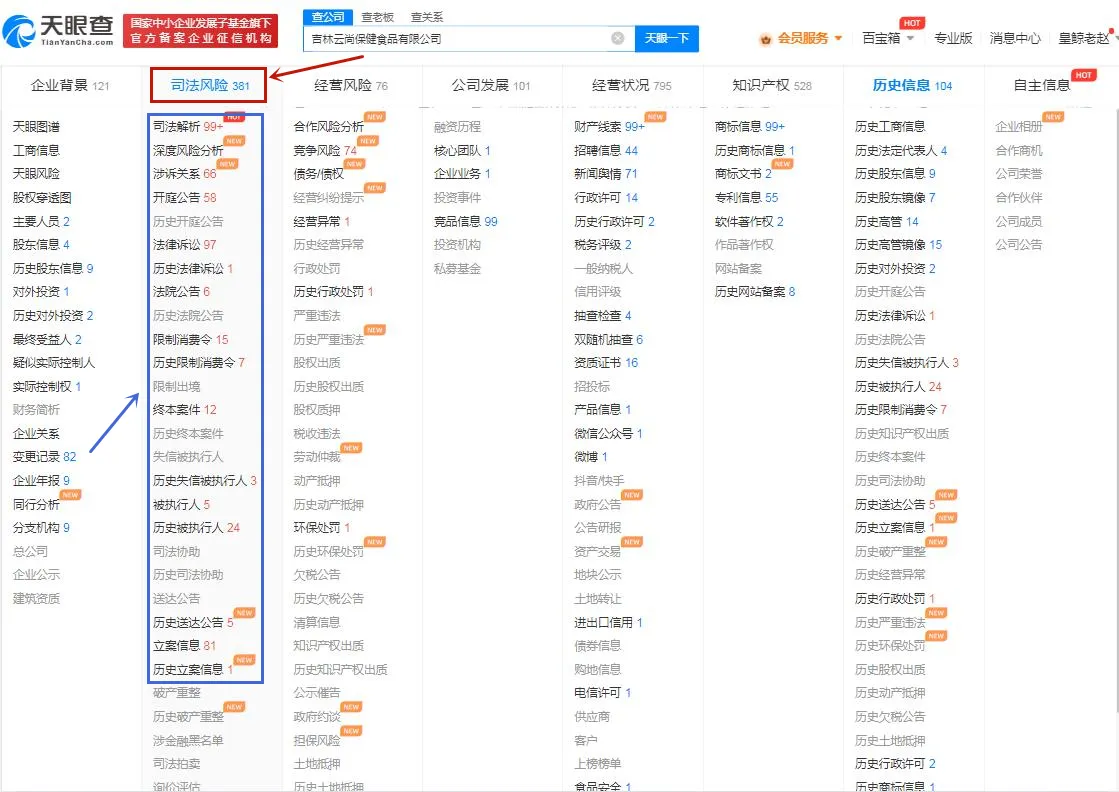
Task: Click the 天眼查 logo
Action: pos(59,30)
